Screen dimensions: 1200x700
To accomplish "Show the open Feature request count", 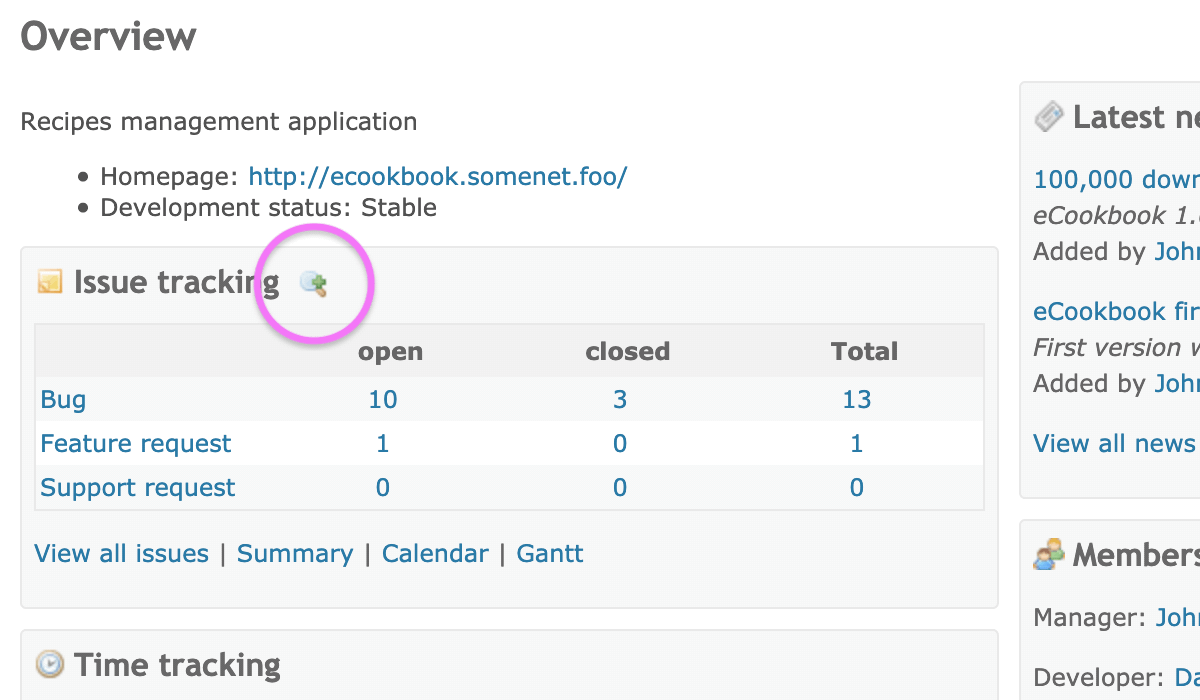I will [383, 444].
